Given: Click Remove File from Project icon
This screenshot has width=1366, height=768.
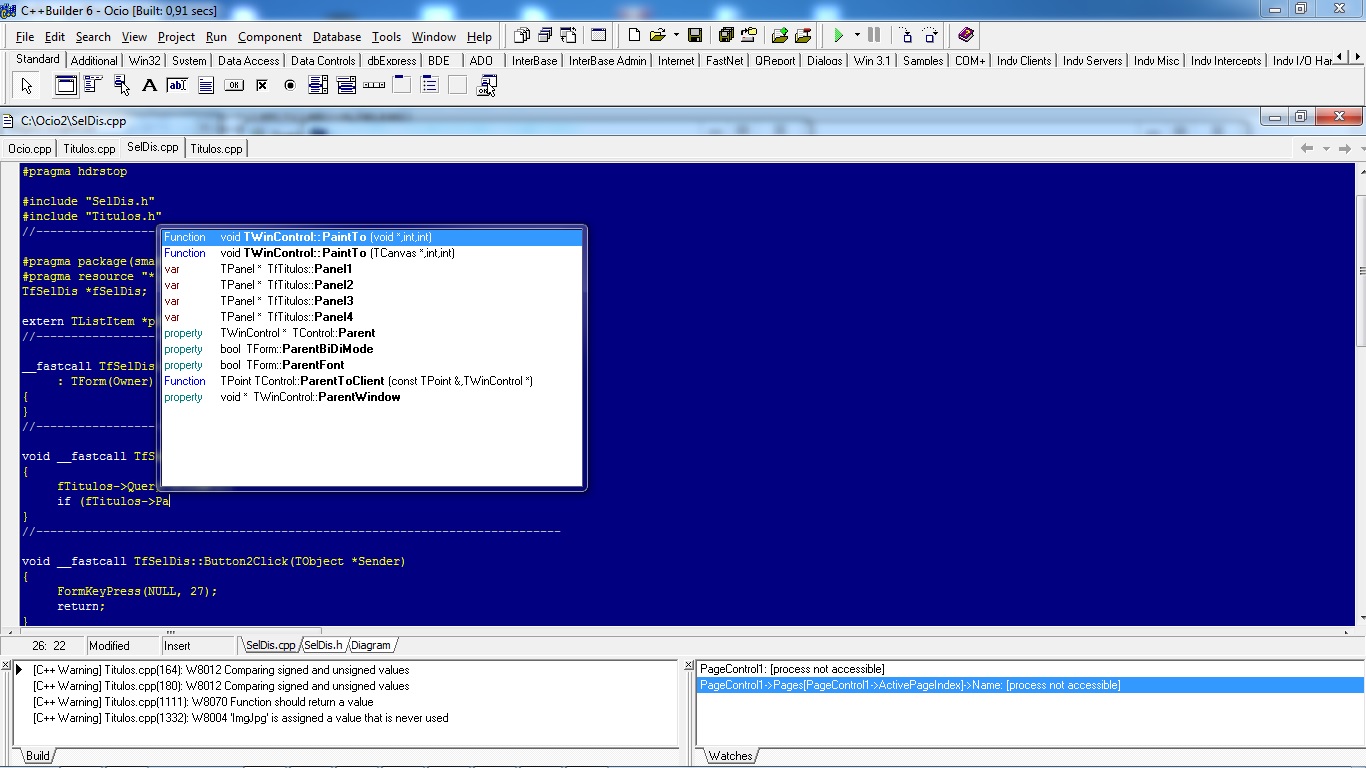Looking at the screenshot, I should click(803, 36).
